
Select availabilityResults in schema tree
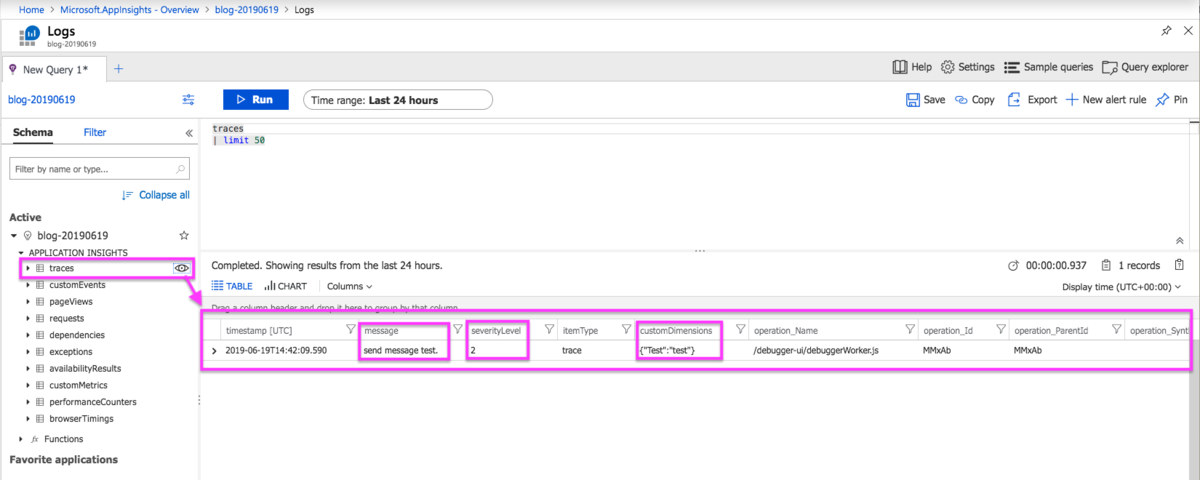pos(85,368)
